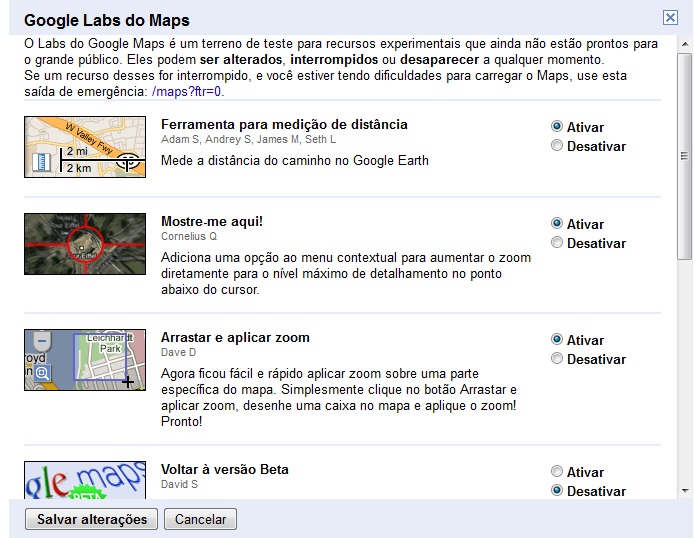Click the Cancelar button
Image resolution: width=695 pixels, height=538 pixels.
tap(200, 519)
